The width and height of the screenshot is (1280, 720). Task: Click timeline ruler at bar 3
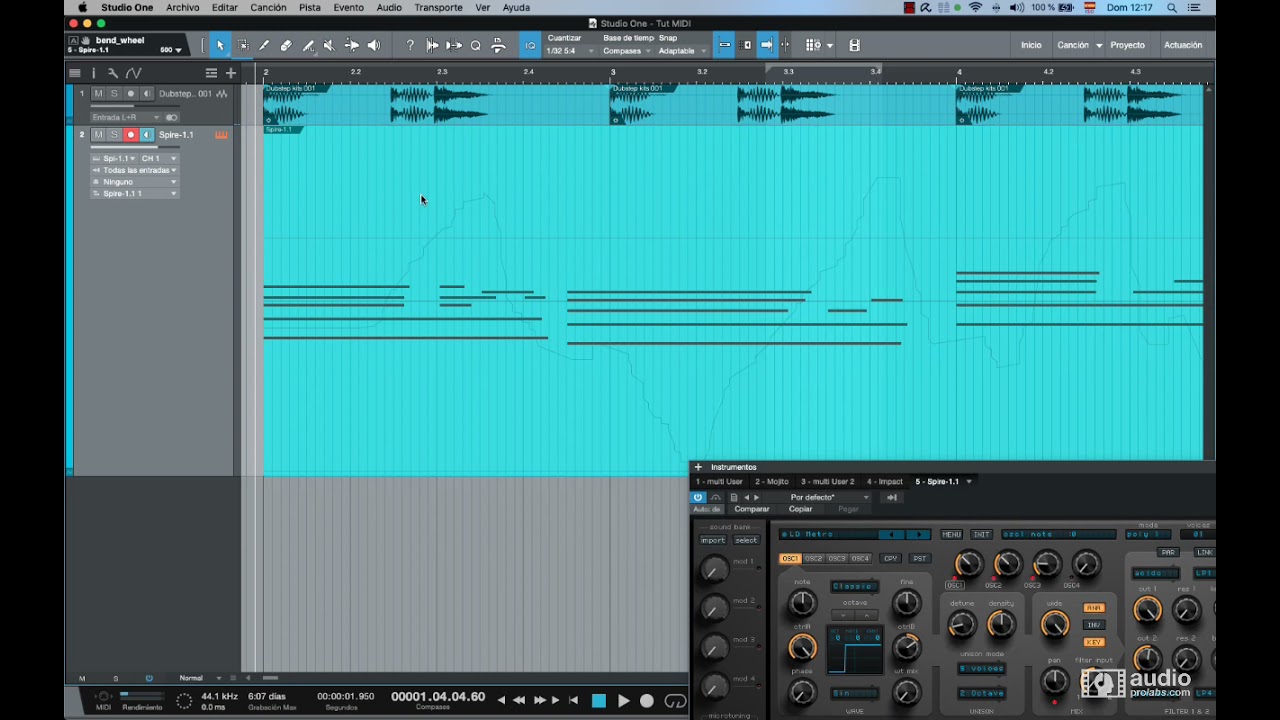(613, 72)
